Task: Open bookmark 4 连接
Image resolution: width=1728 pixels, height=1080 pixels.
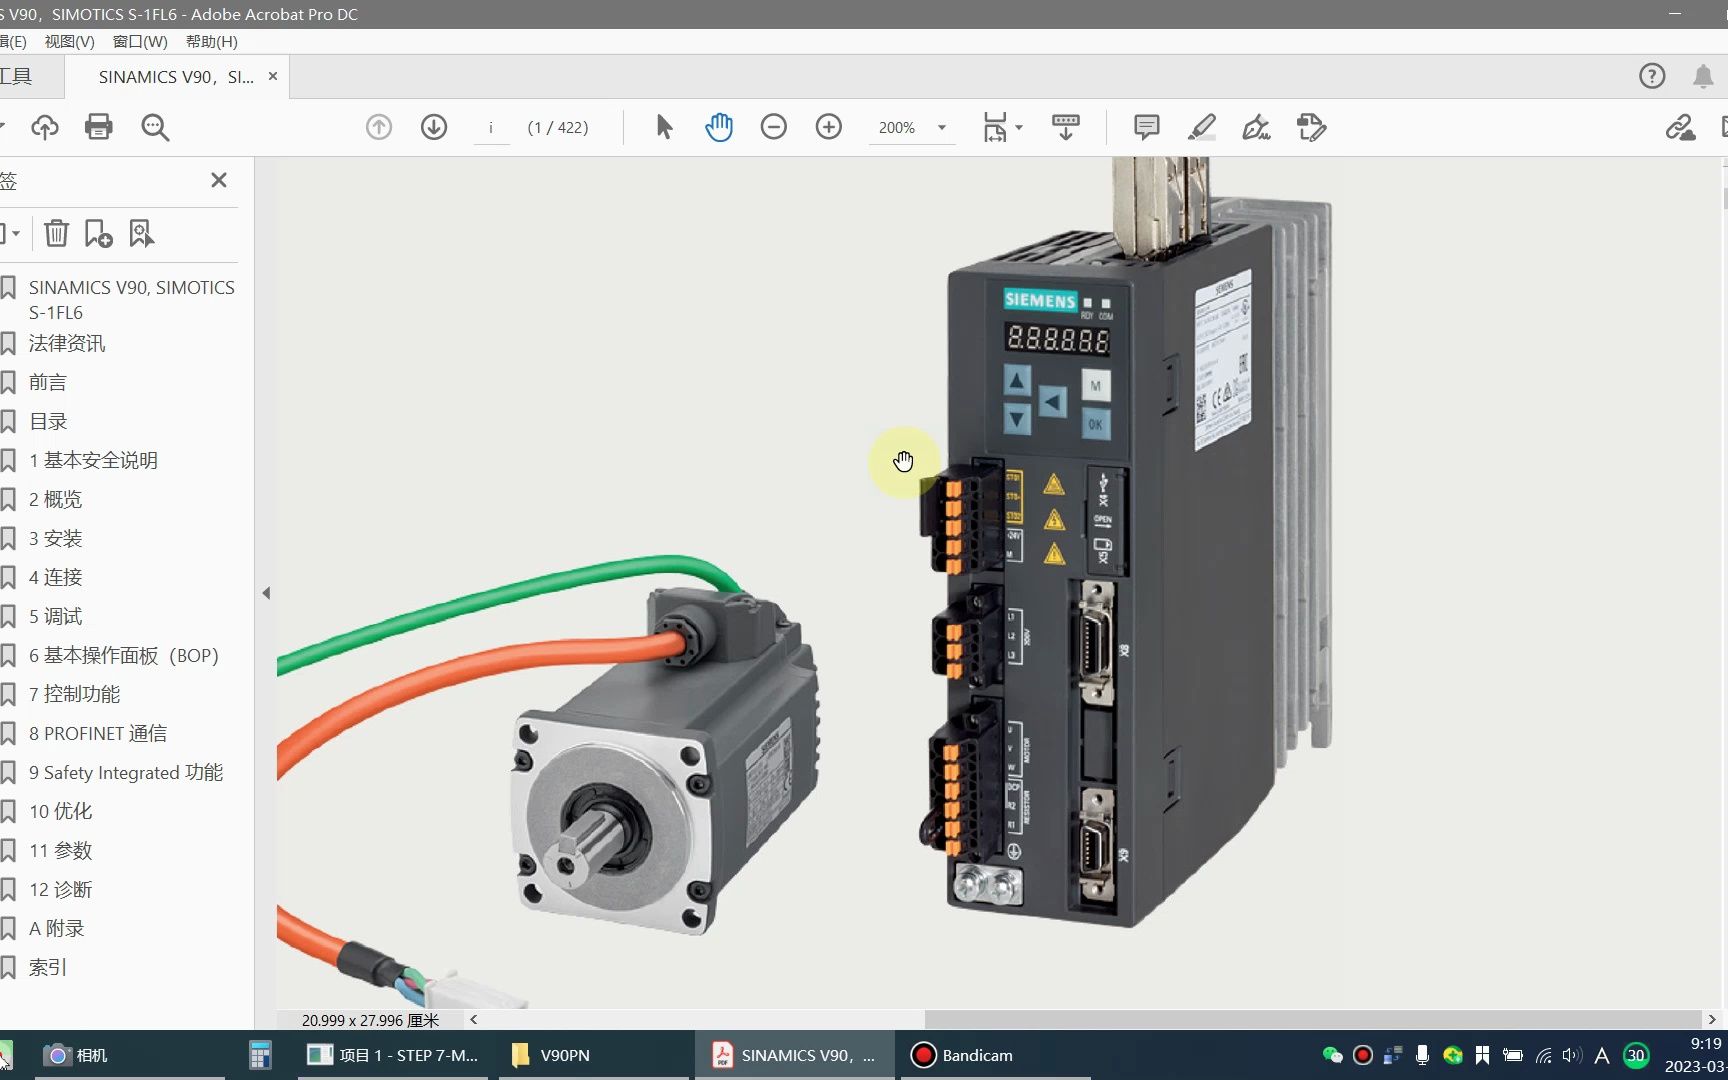Action: point(55,577)
